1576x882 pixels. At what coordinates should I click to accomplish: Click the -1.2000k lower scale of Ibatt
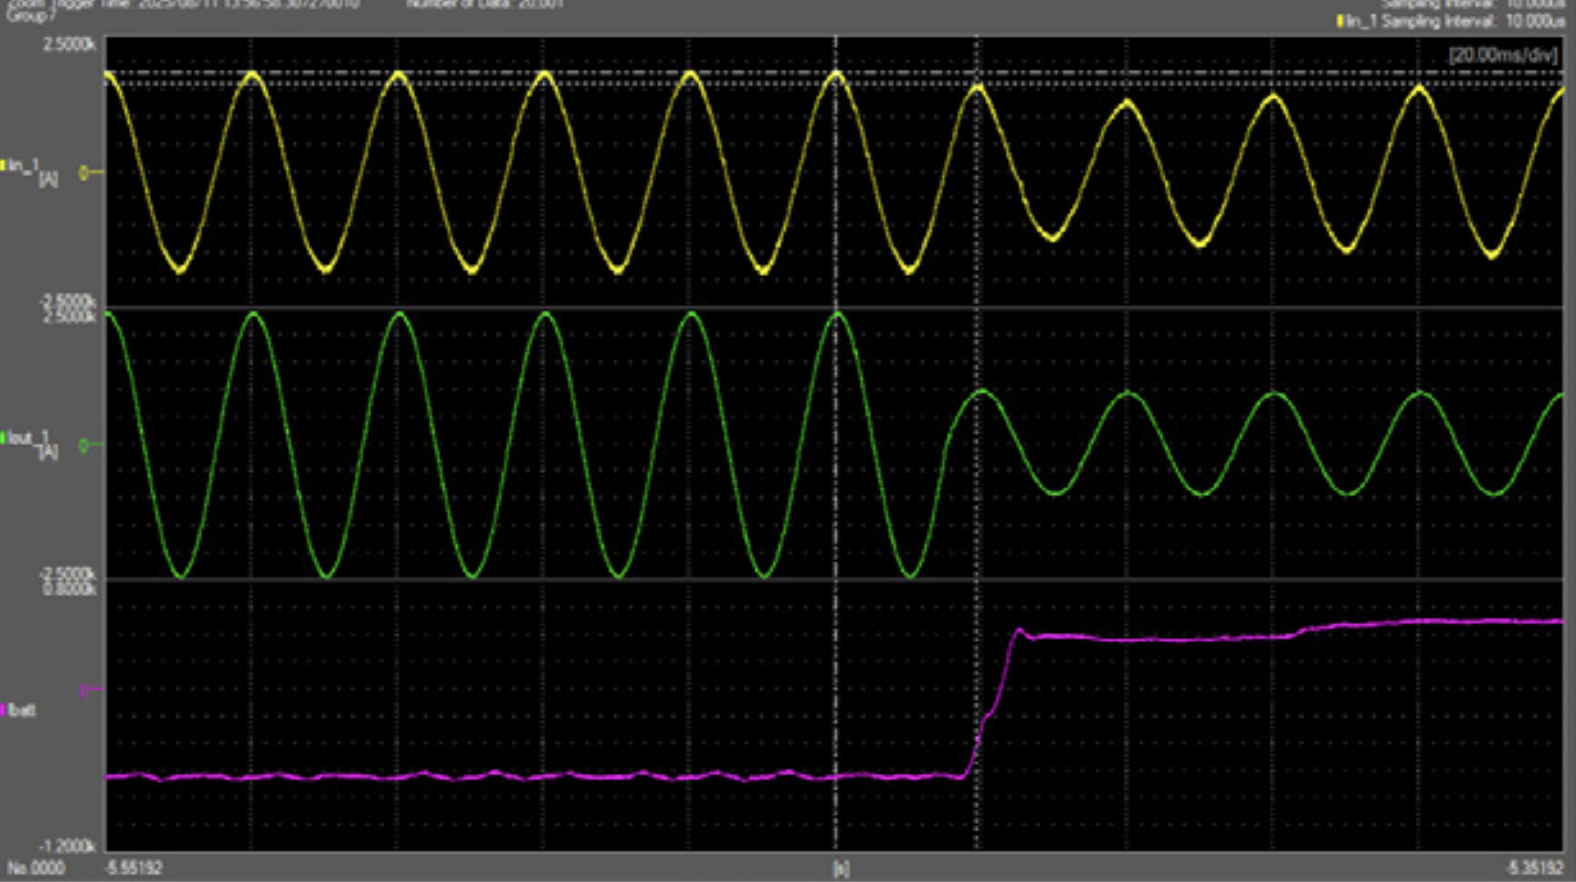[68, 846]
